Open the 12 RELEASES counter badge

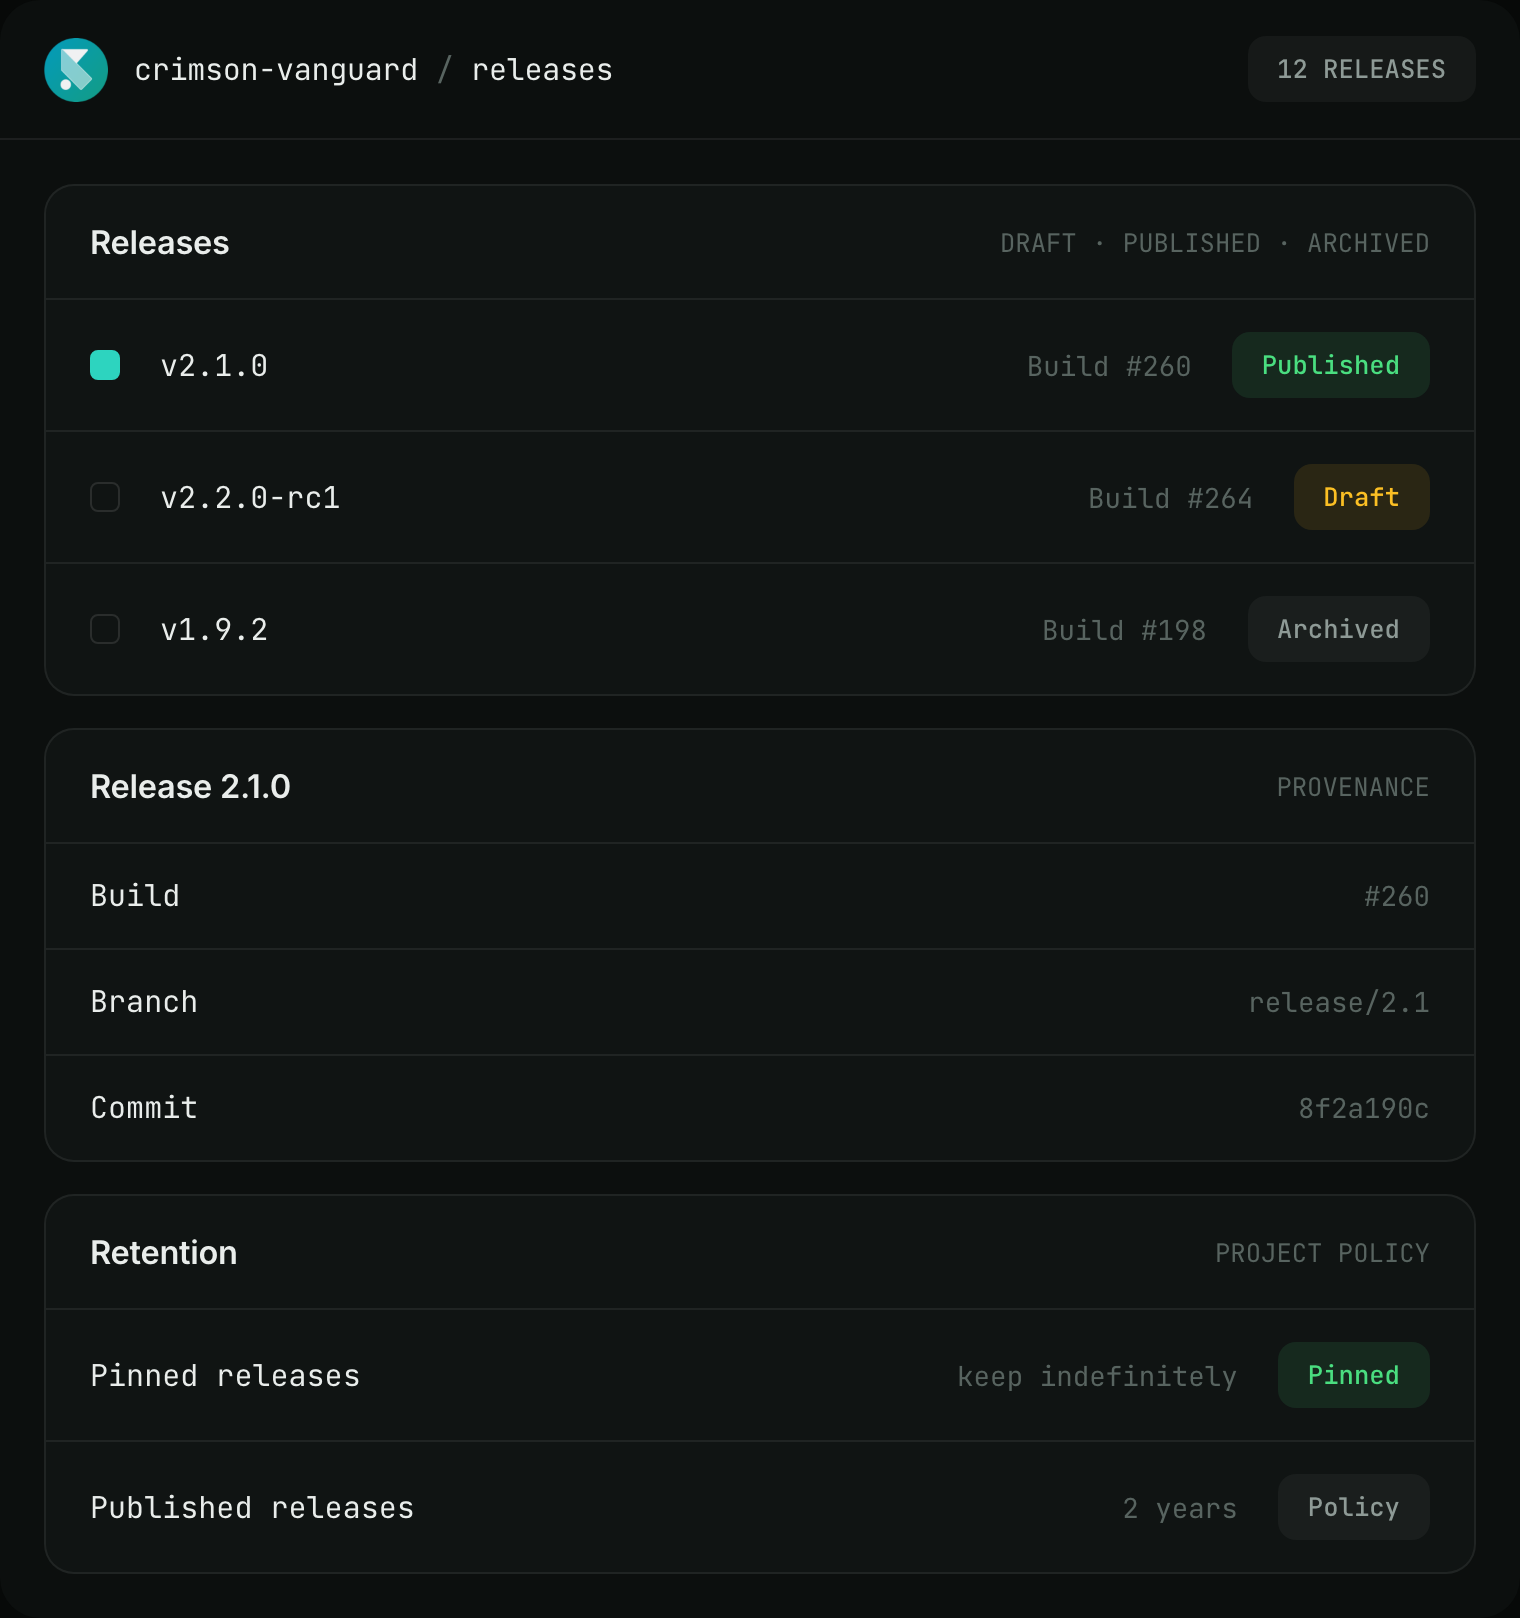pyautogui.click(x=1361, y=69)
